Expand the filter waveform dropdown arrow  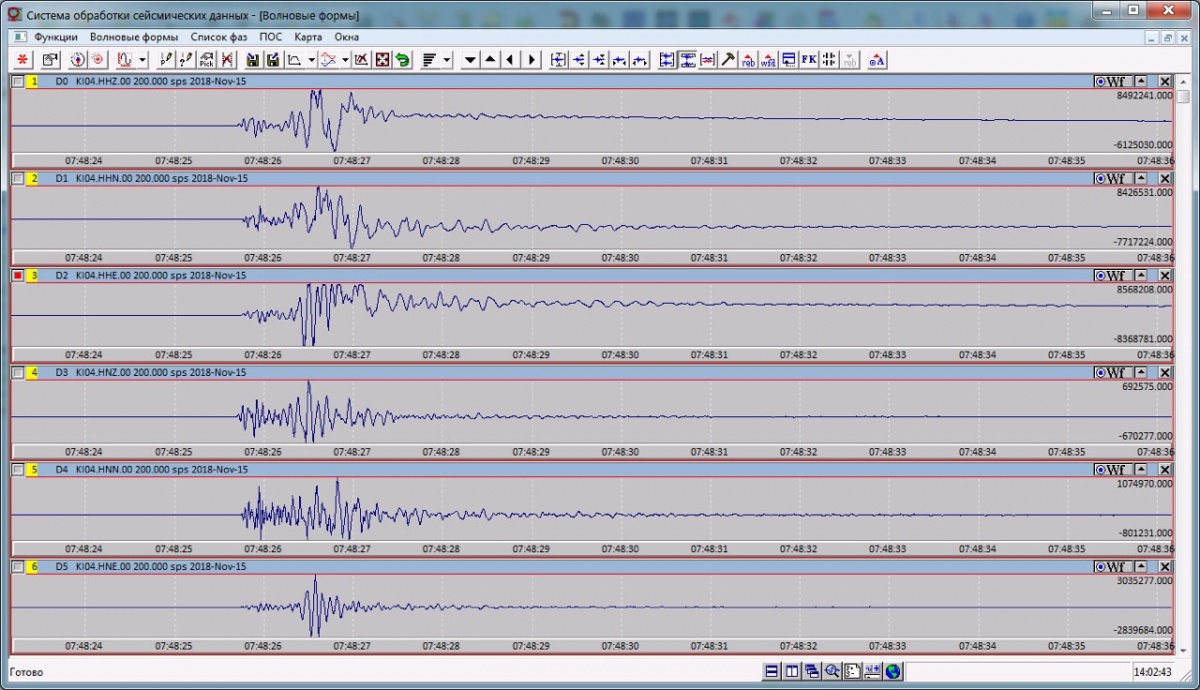143,60
